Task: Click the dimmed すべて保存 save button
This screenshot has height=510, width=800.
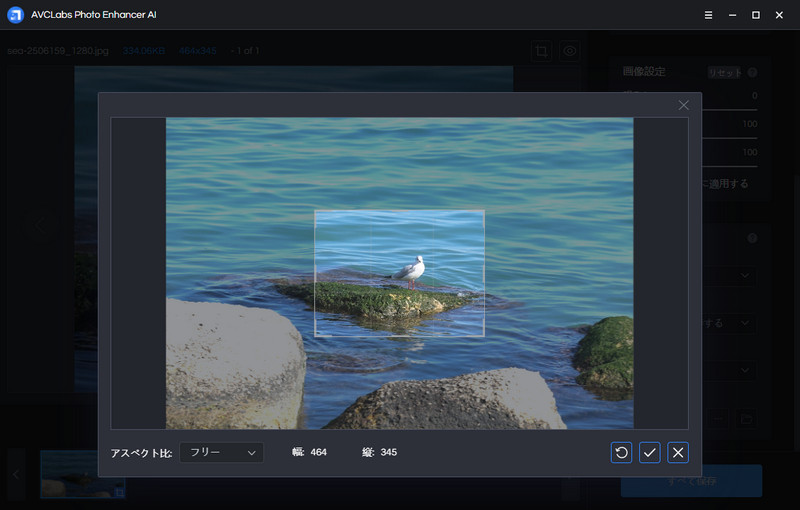Action: pos(691,481)
